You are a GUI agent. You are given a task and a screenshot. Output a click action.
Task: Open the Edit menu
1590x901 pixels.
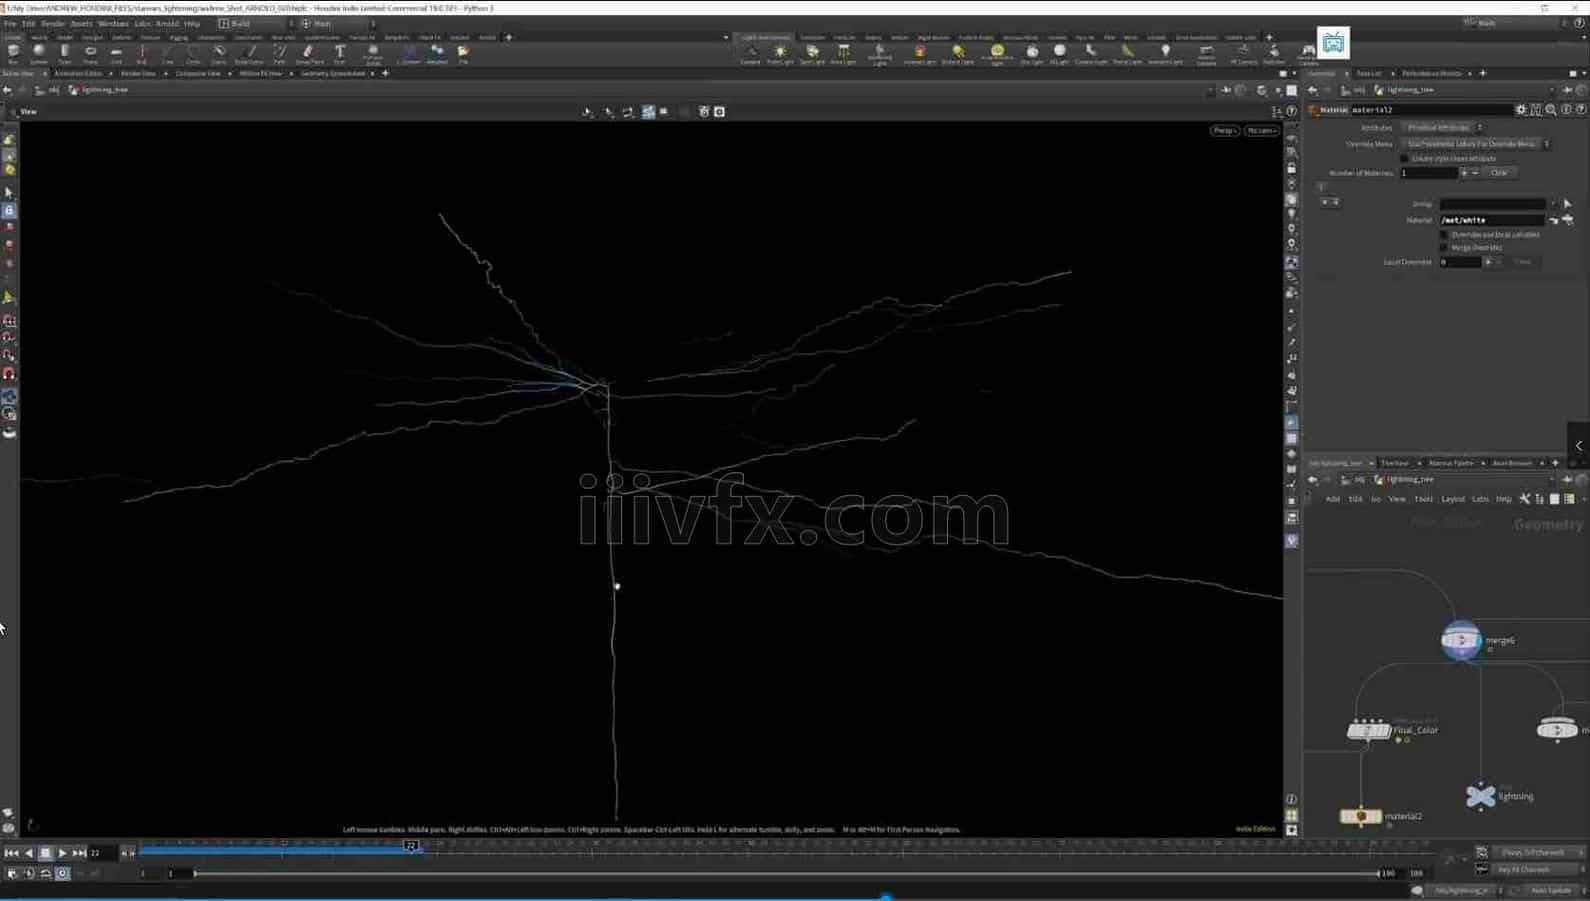(28, 23)
